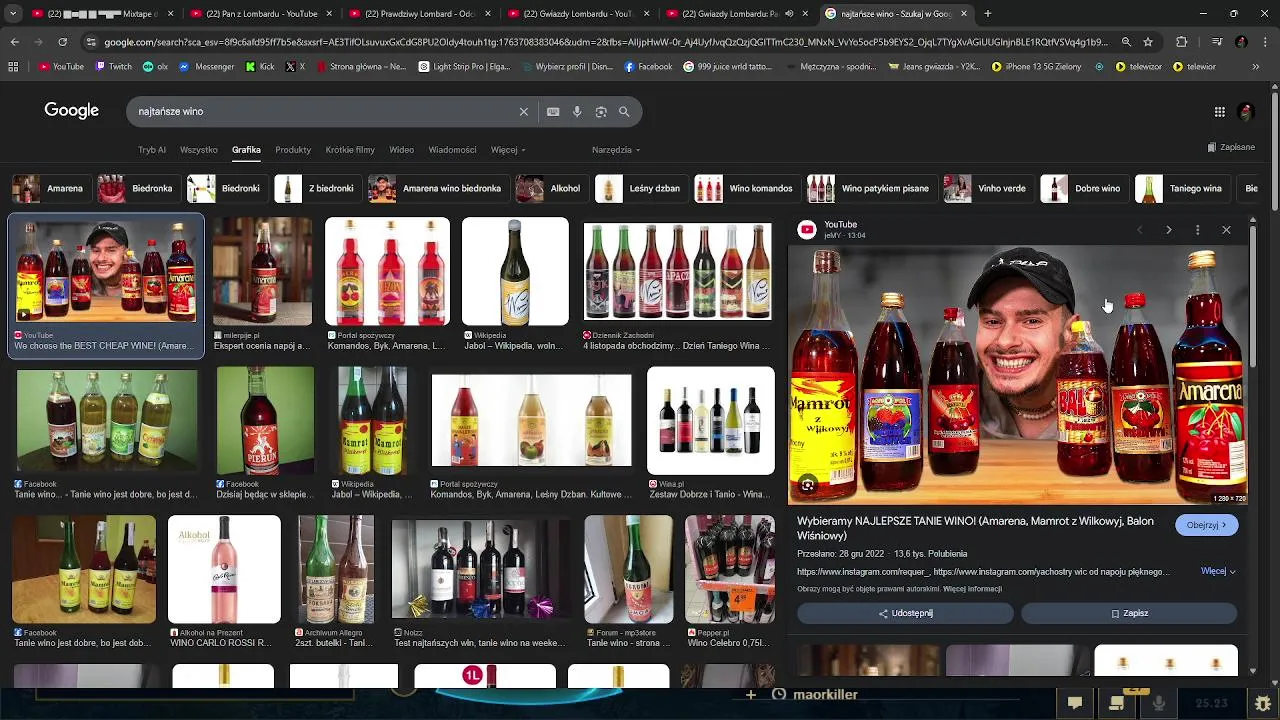The width and height of the screenshot is (1280, 720).
Task: Switch to the Wszystko tab
Action: (x=199, y=150)
